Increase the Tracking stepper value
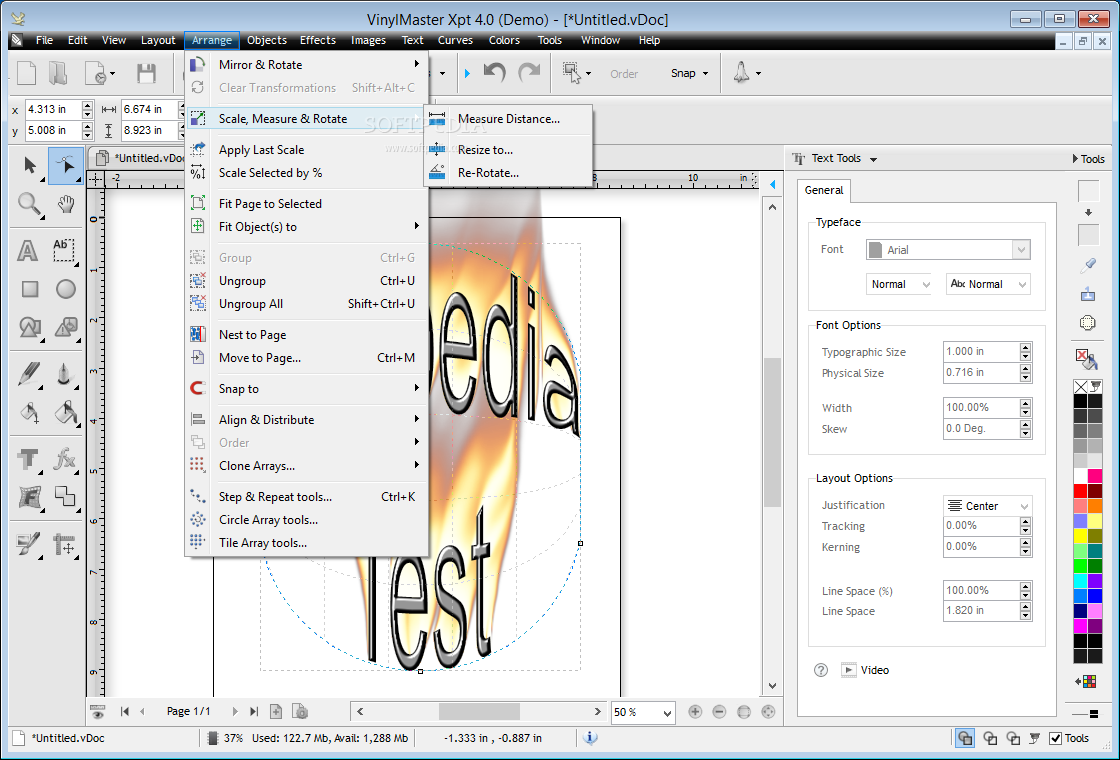Viewport: 1120px width, 760px height. (1026, 521)
